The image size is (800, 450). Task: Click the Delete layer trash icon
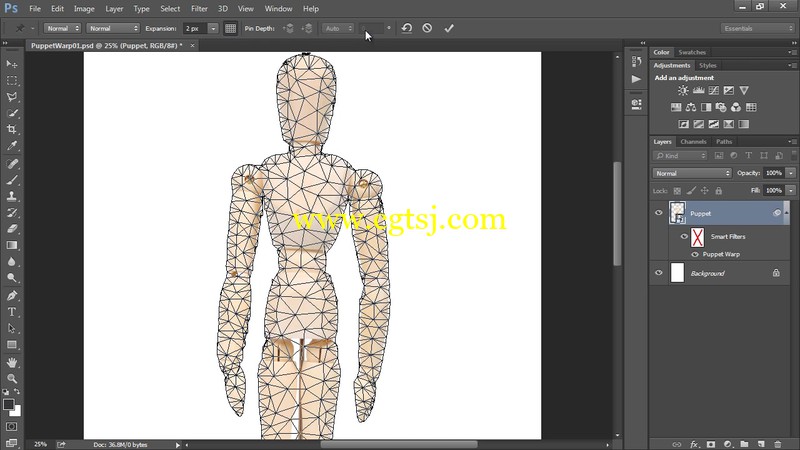778,444
